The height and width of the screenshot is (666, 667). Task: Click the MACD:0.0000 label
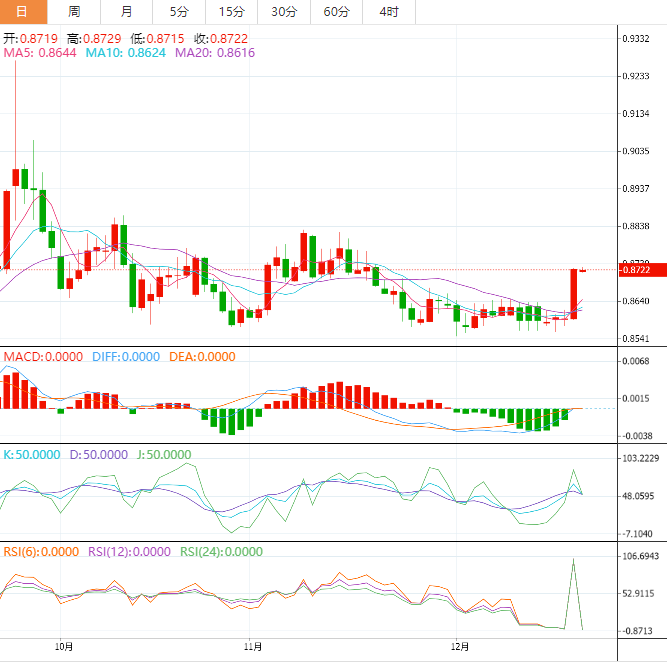coord(43,356)
